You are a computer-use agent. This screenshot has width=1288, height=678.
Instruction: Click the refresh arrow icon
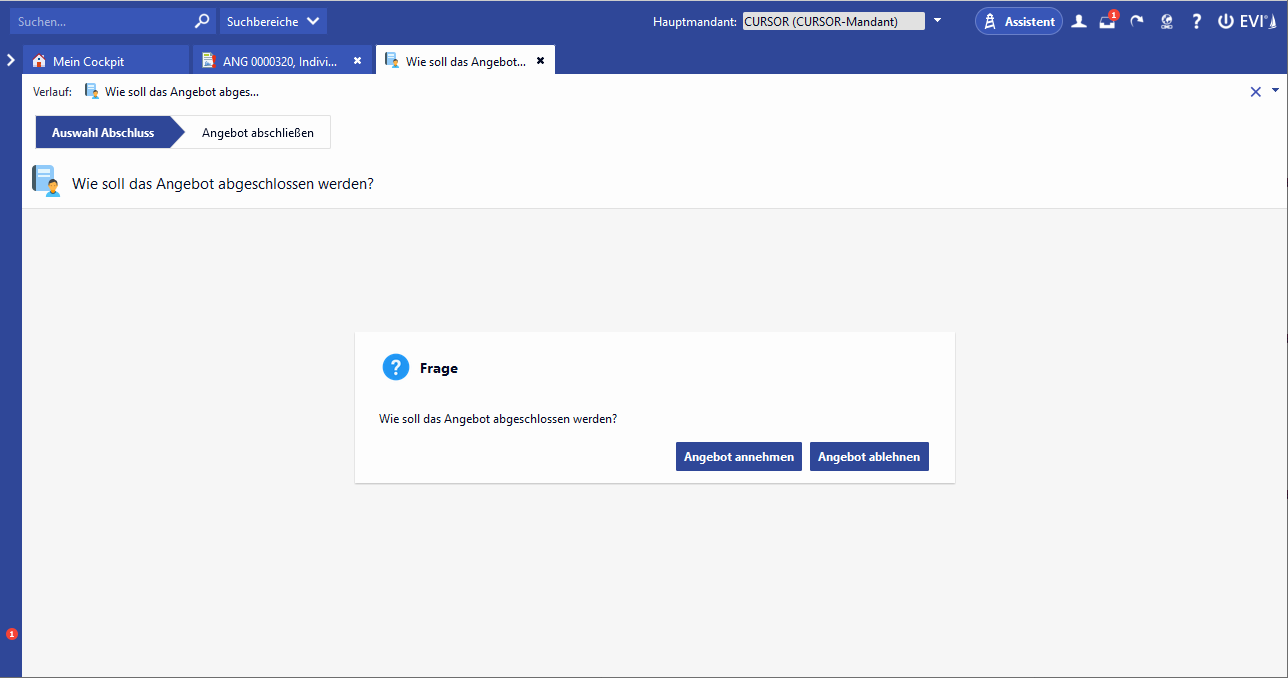coord(1137,21)
